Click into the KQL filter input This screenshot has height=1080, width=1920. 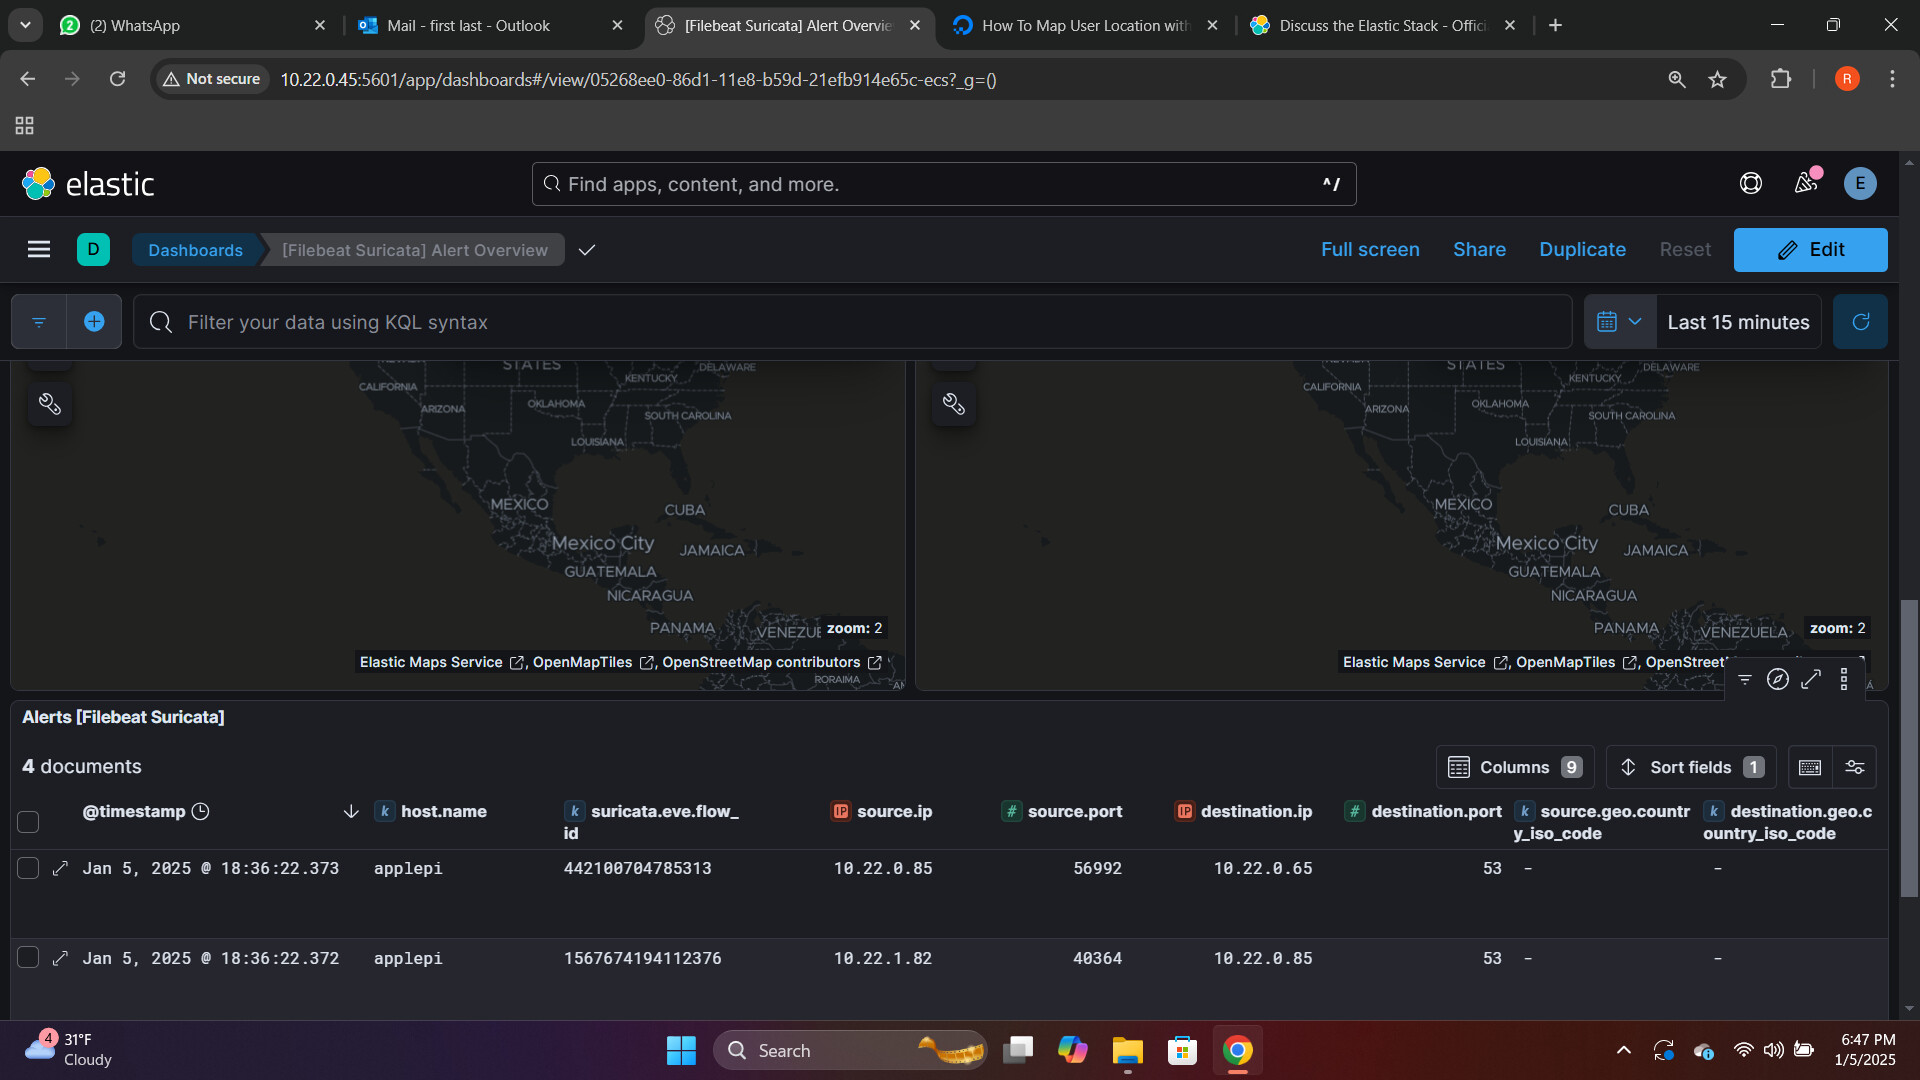point(850,322)
